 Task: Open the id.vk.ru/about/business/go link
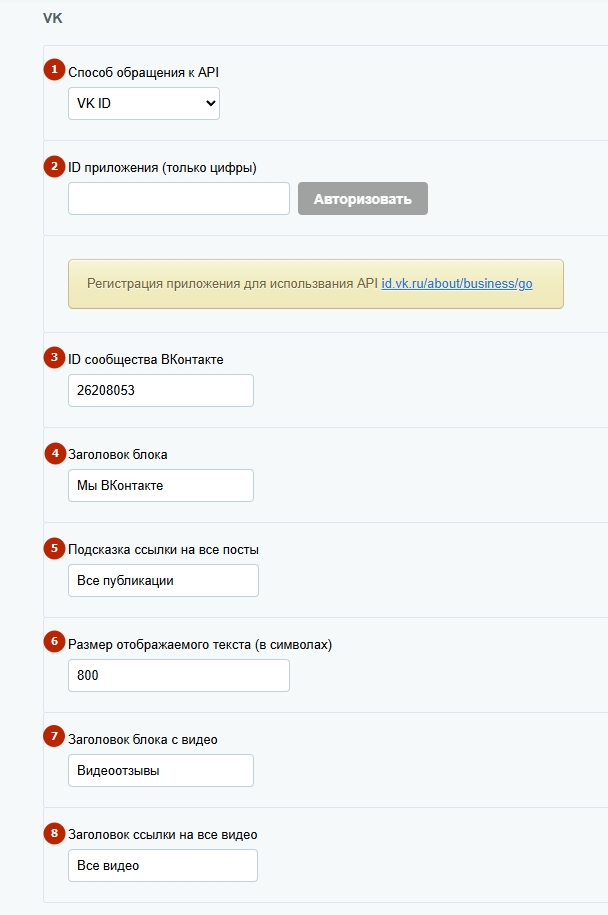[x=457, y=284]
